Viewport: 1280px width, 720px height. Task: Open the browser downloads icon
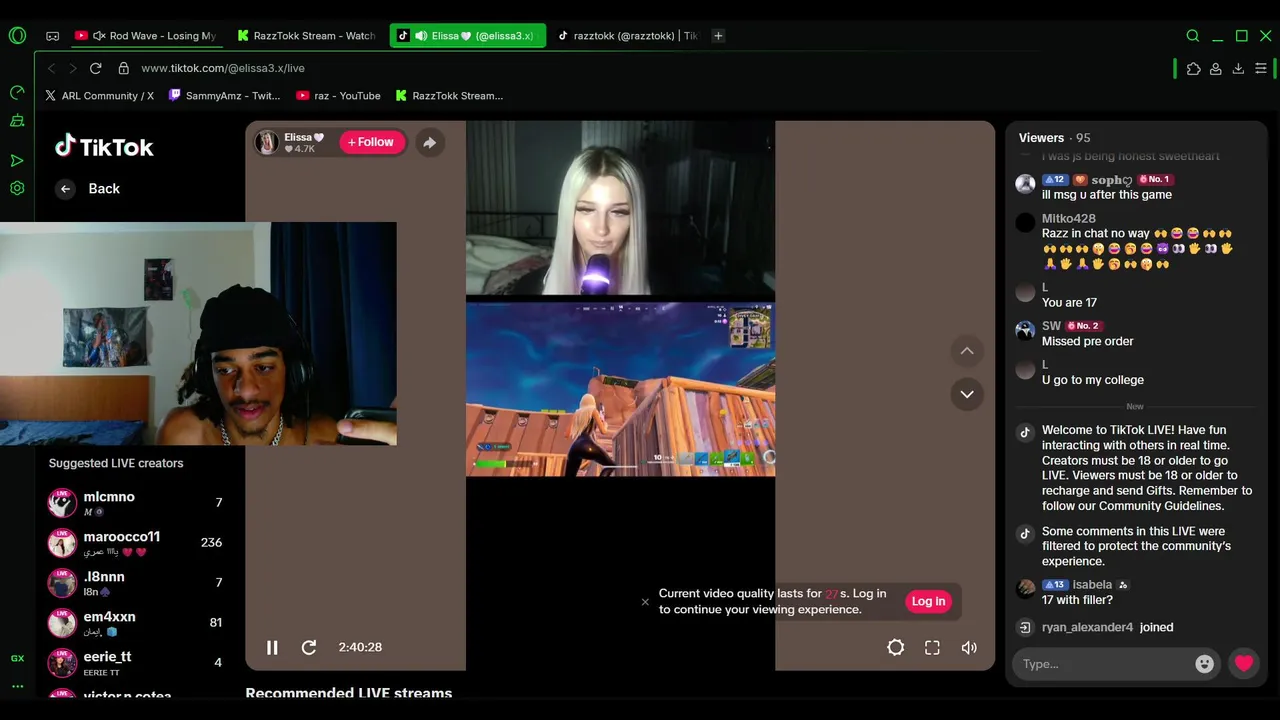(x=1238, y=68)
